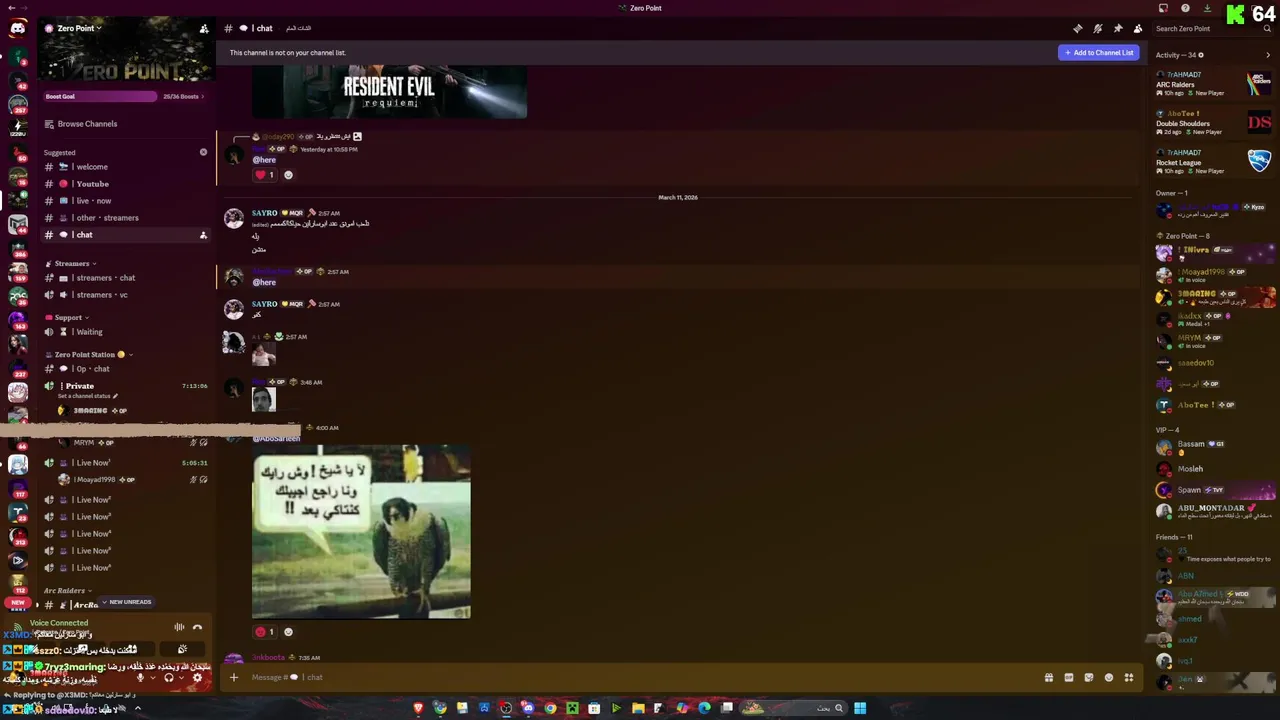Open the sticker picker icon
The width and height of the screenshot is (1280, 720).
[1088, 677]
